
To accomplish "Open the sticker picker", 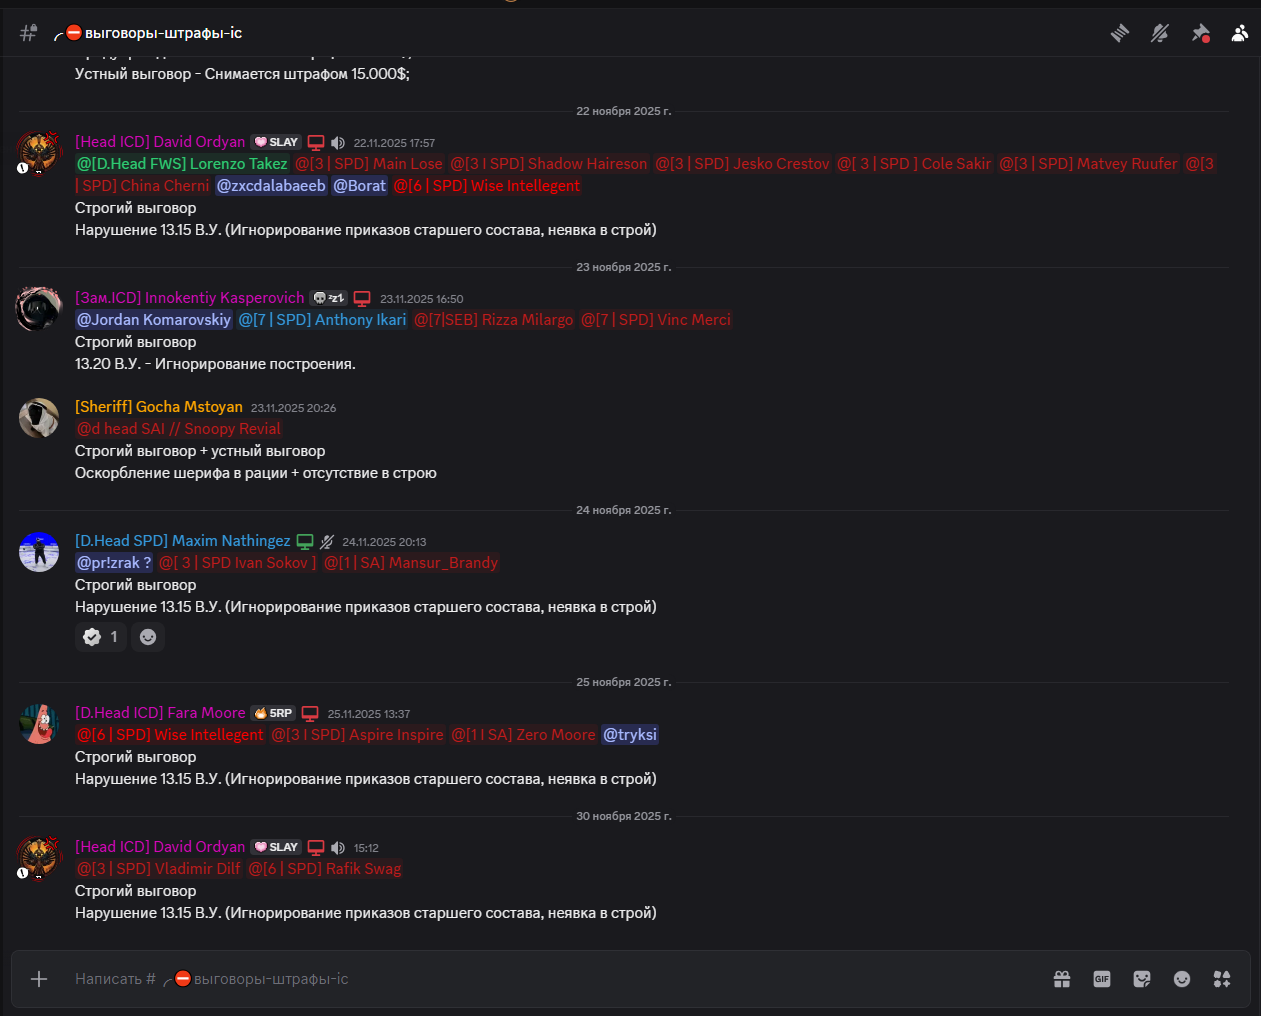I will click(x=1142, y=979).
